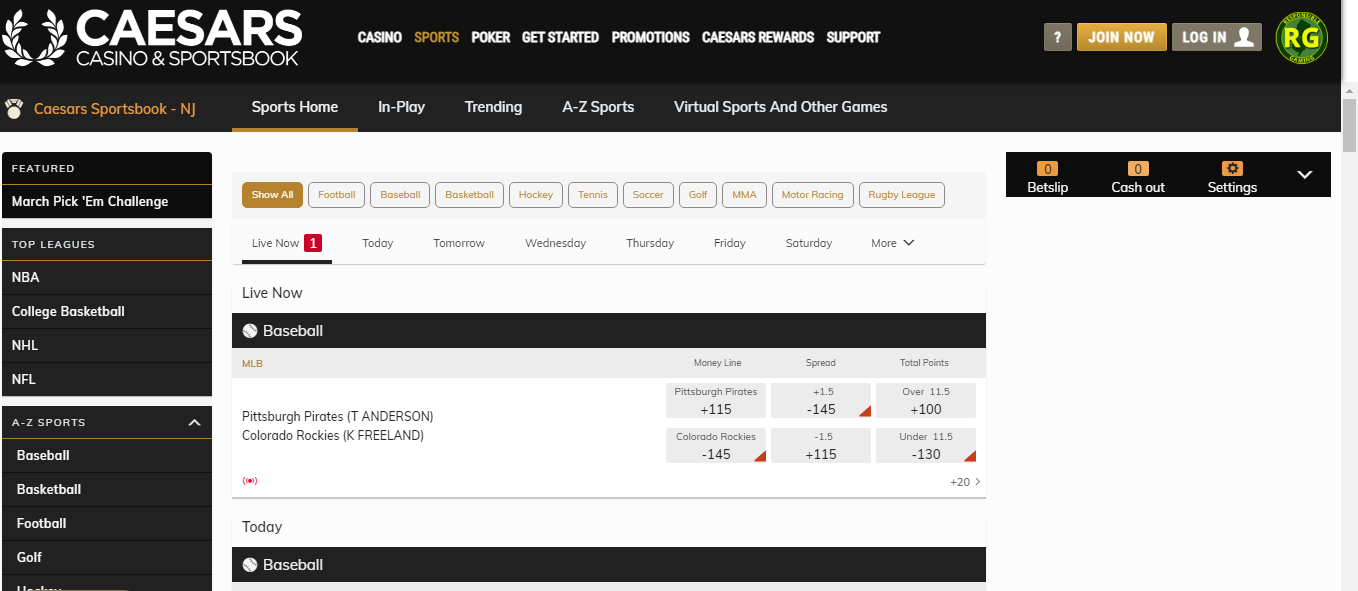Switch to Tomorrow tab

[x=459, y=243]
